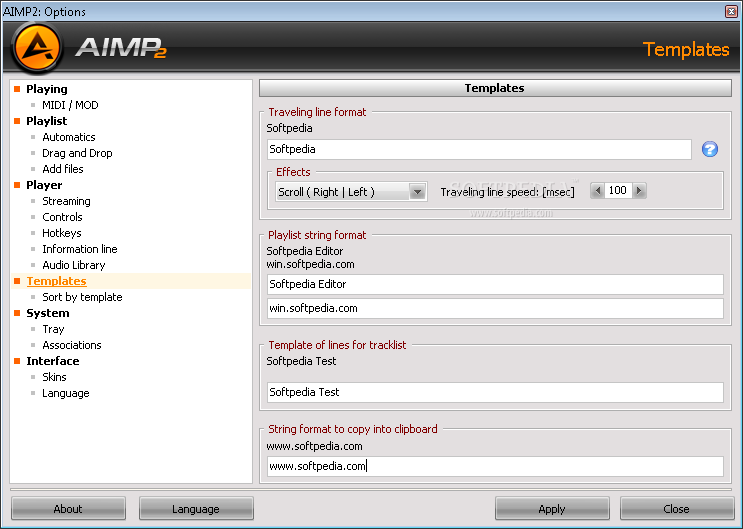
Task: Increase traveling line speed with right arrow
Action: click(x=639, y=191)
